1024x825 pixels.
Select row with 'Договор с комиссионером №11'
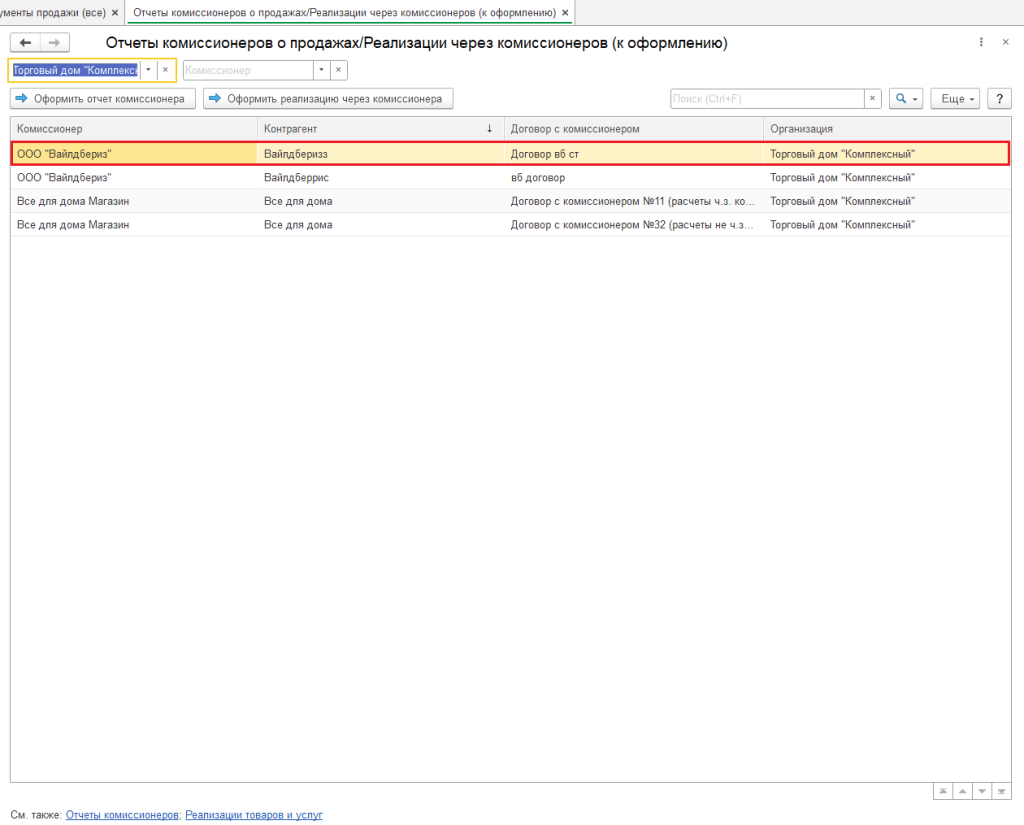pyautogui.click(x=511, y=201)
